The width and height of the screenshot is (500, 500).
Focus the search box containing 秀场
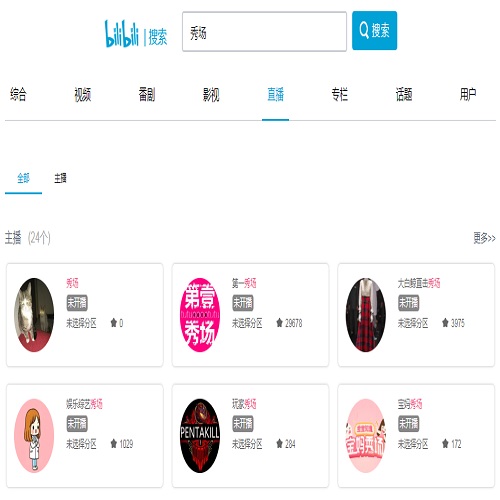[264, 32]
